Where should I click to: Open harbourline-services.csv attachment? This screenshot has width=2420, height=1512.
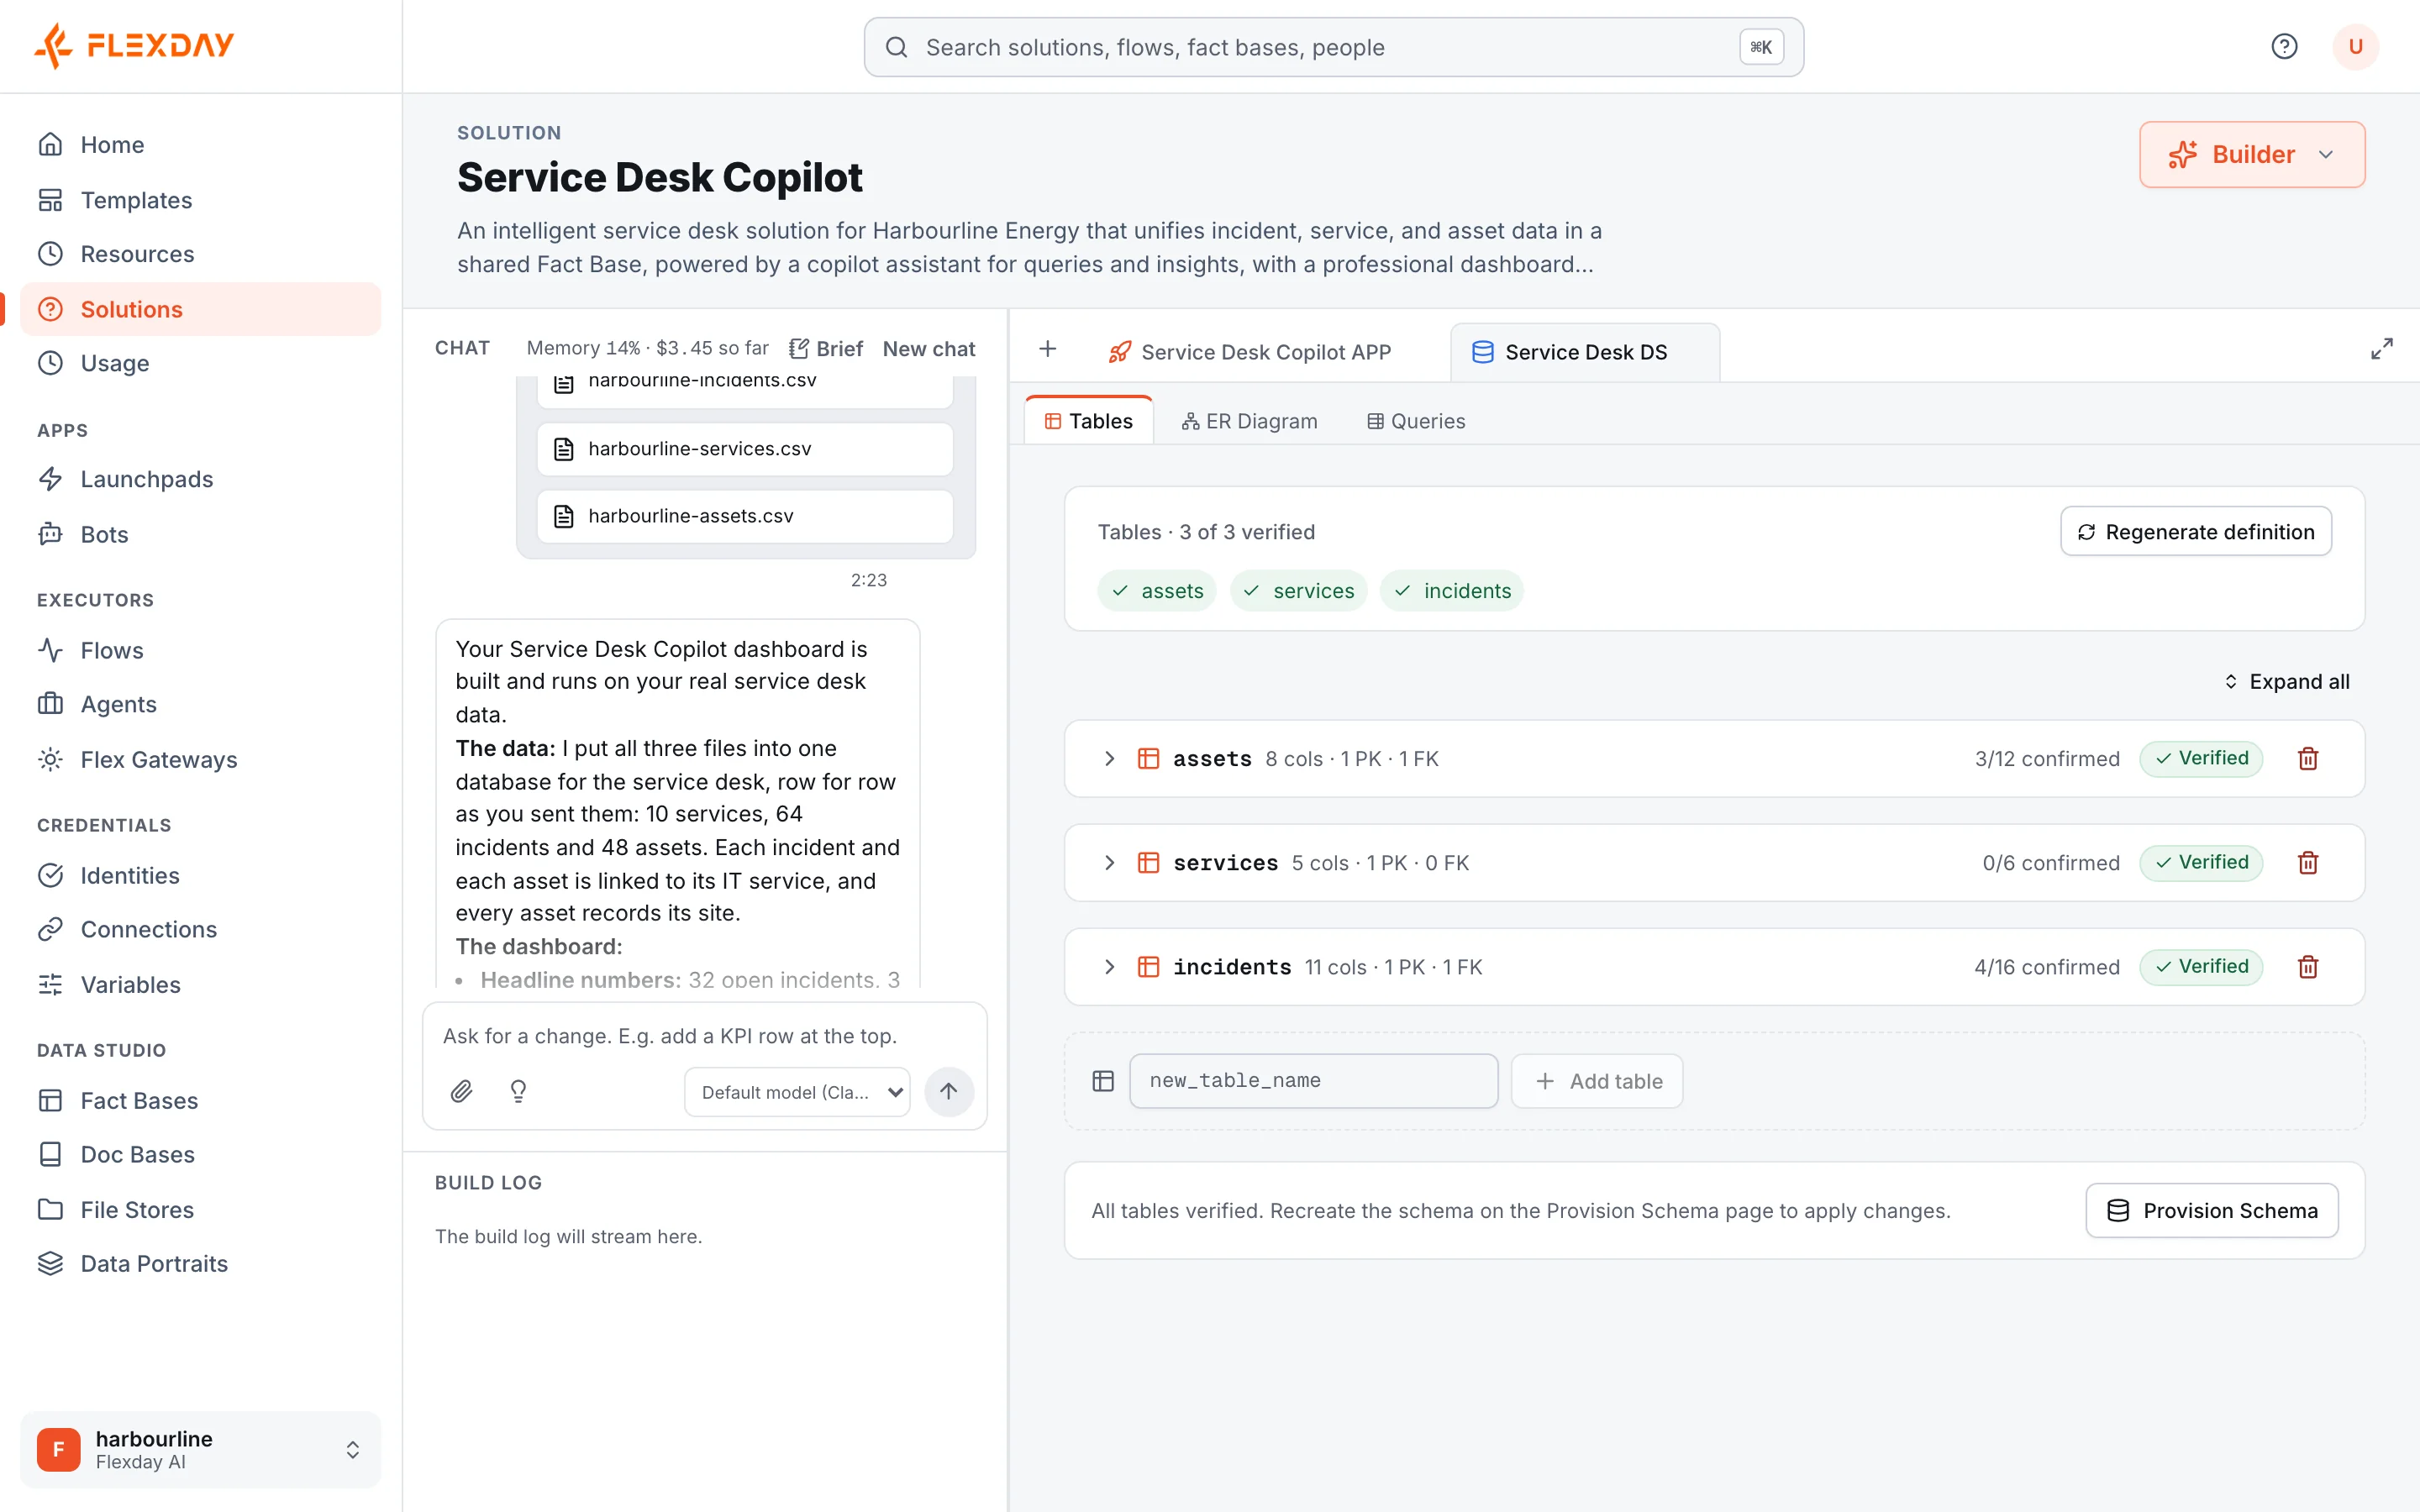click(x=745, y=449)
